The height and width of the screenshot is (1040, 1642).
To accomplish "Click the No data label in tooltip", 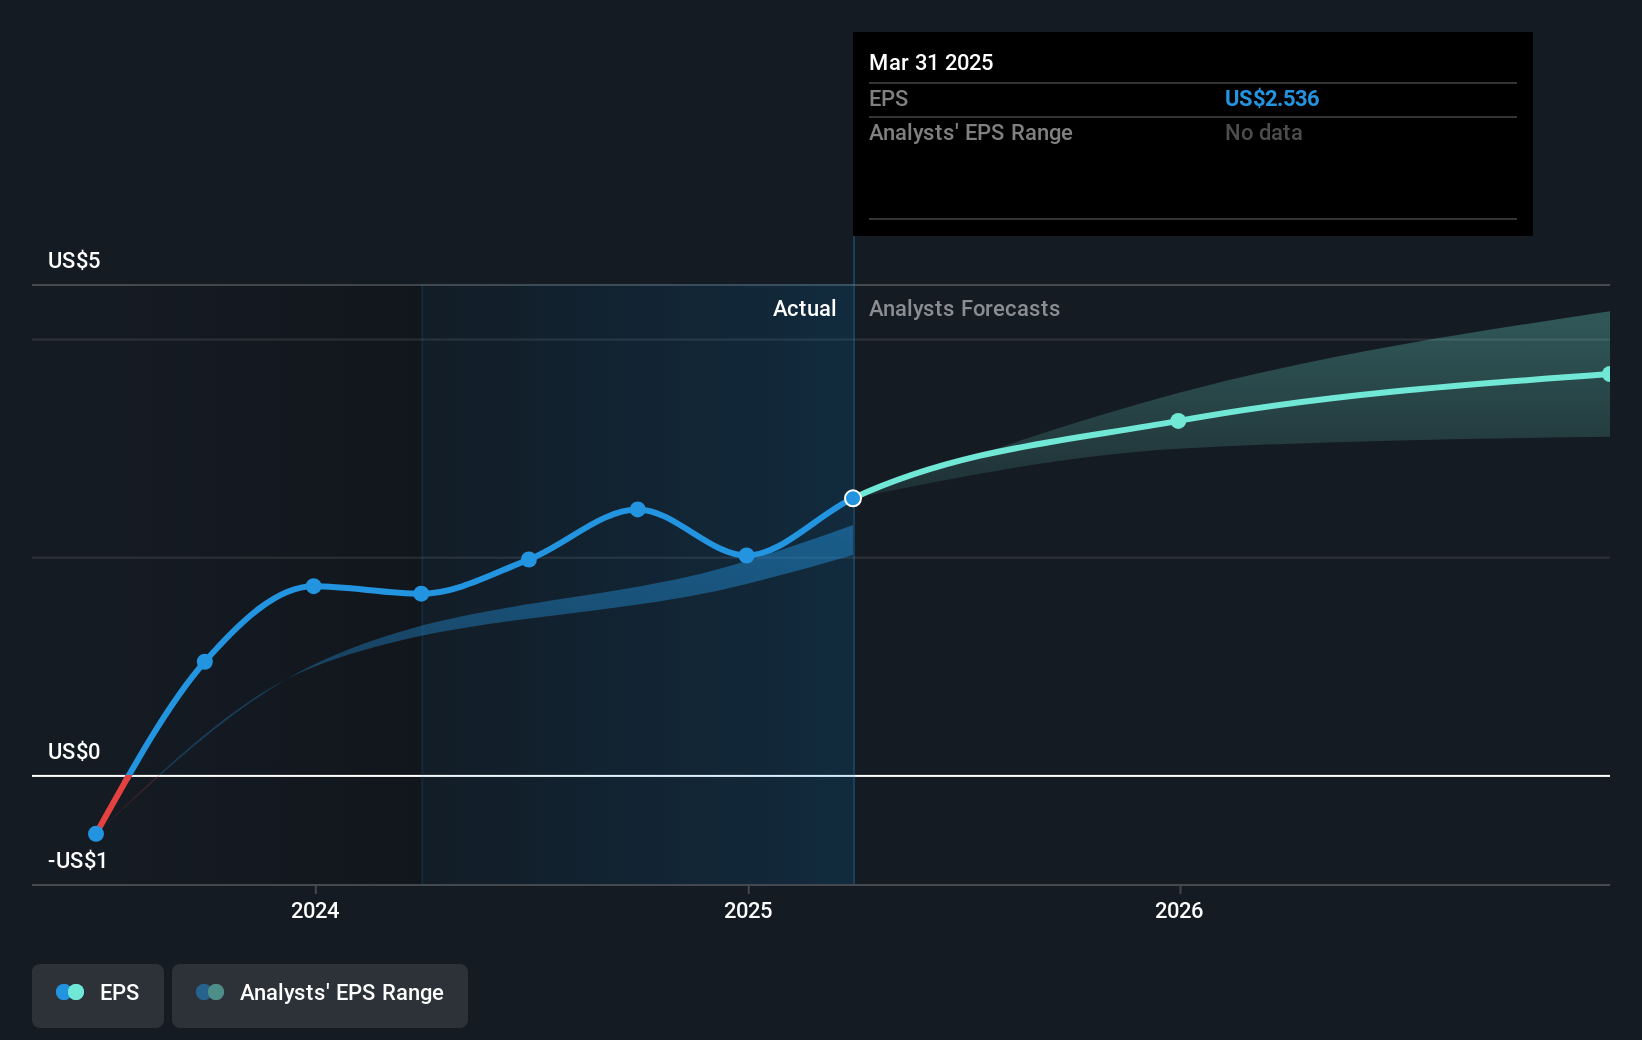I will tap(1263, 132).
